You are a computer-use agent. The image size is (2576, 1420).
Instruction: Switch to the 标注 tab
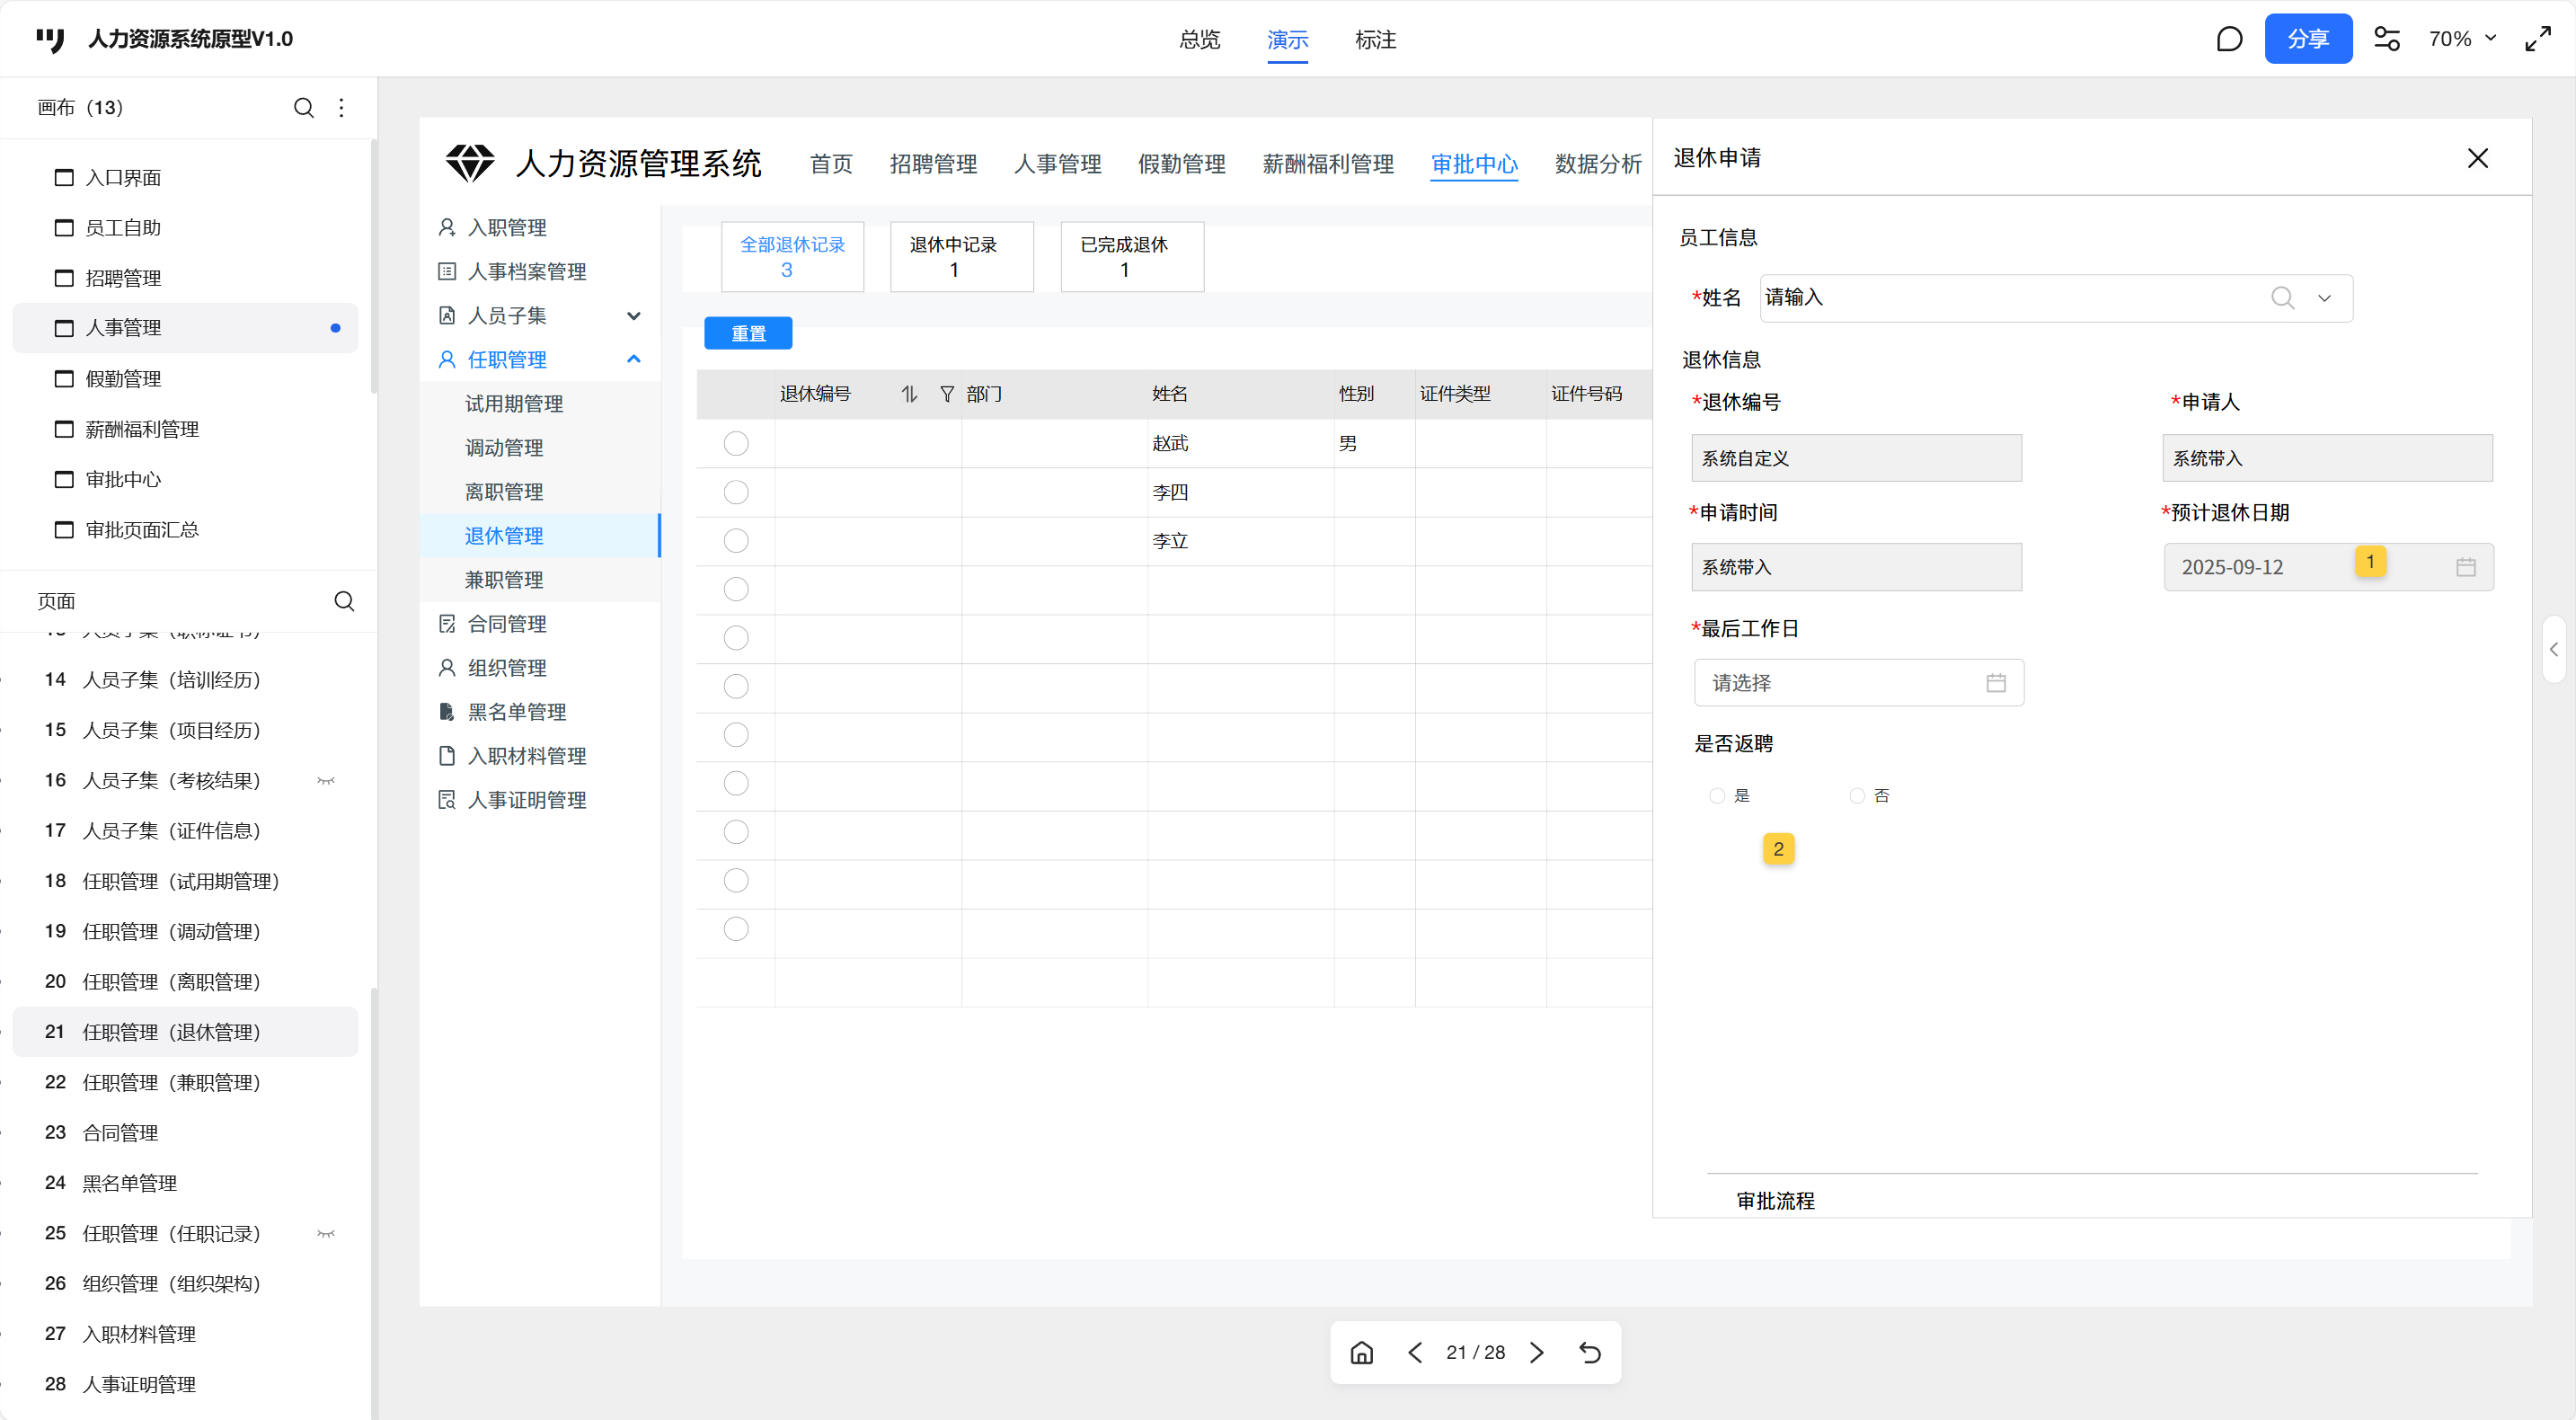1375,40
